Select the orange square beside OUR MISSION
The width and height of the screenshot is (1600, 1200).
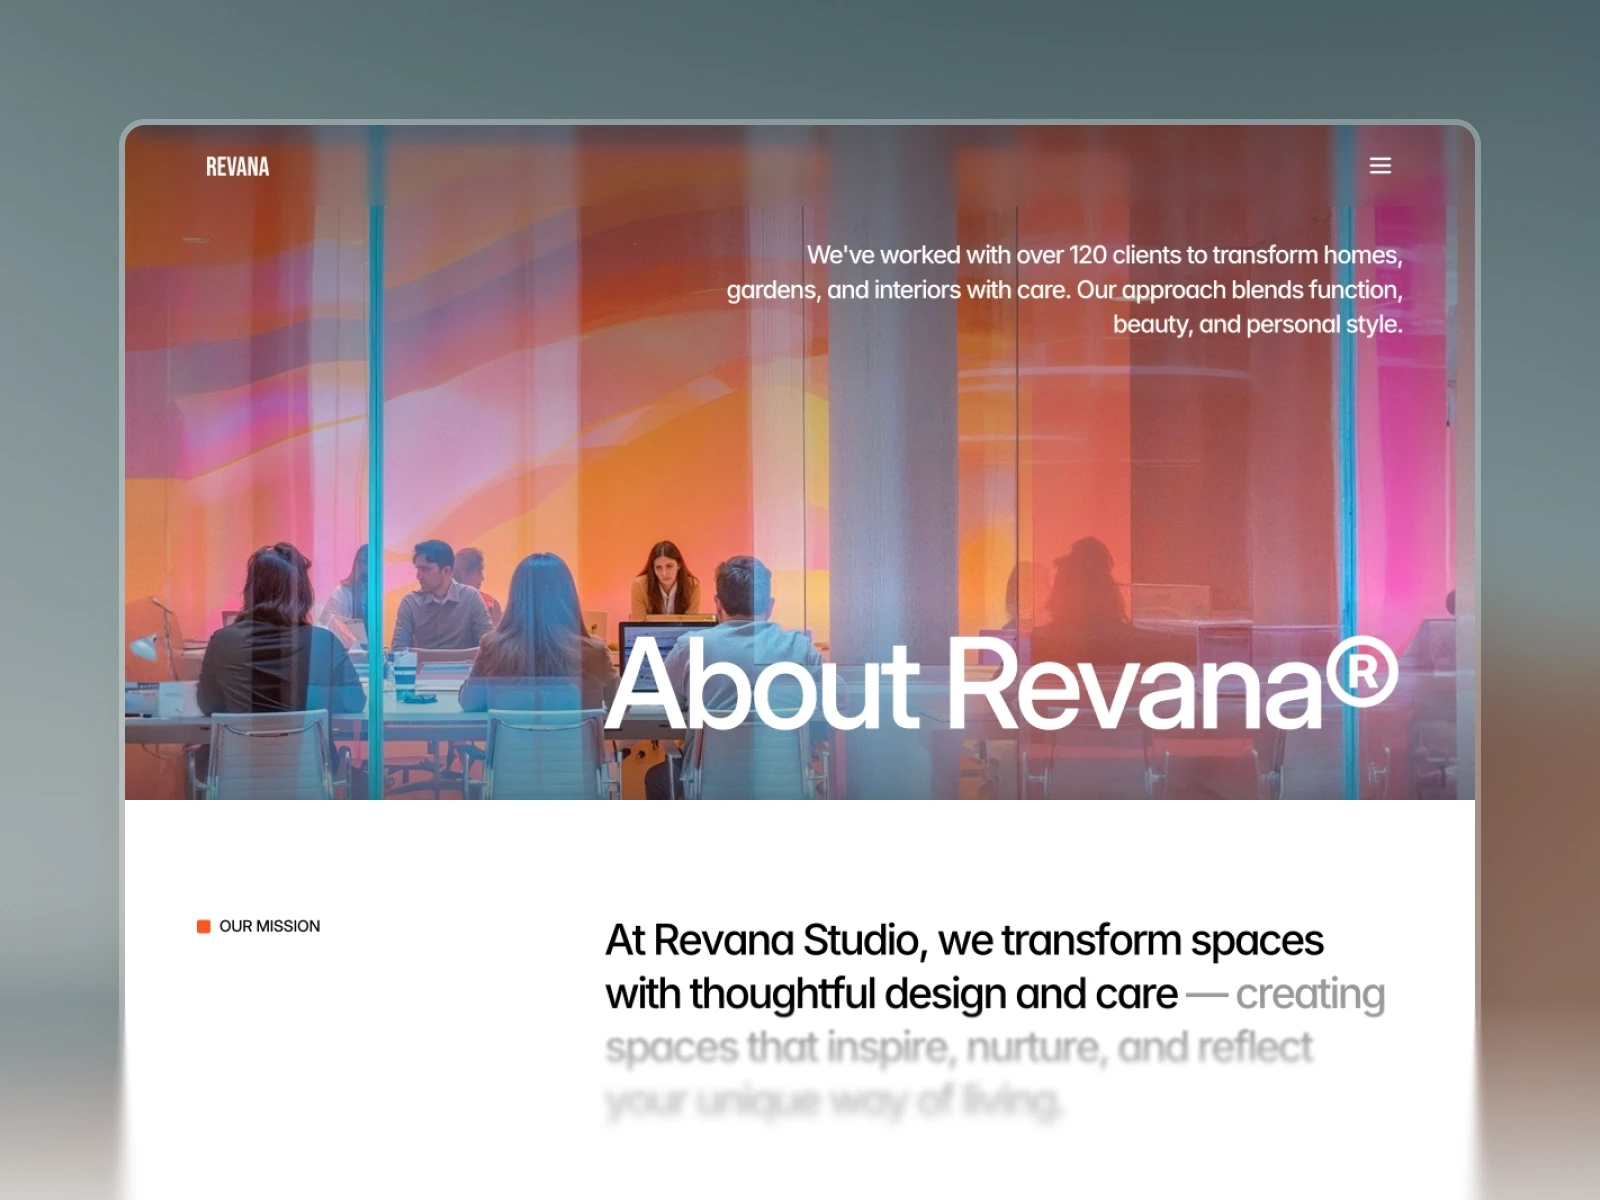204,926
